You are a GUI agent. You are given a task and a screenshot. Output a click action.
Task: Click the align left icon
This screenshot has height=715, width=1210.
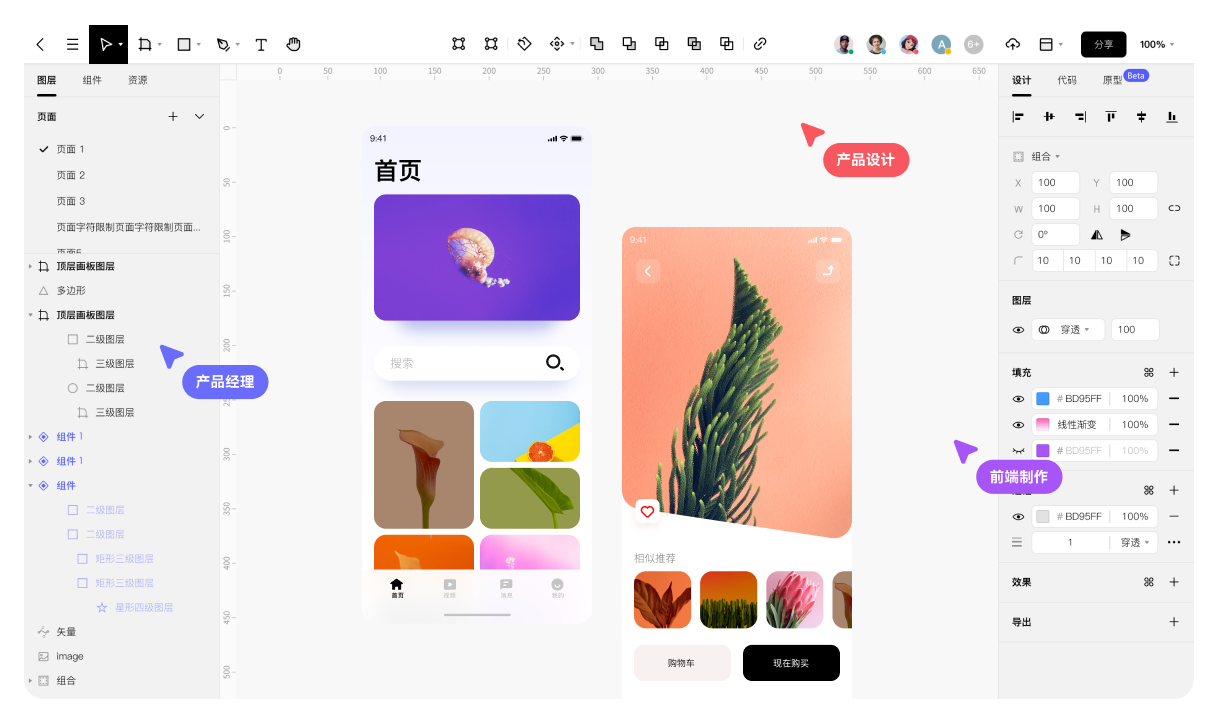pos(1018,117)
